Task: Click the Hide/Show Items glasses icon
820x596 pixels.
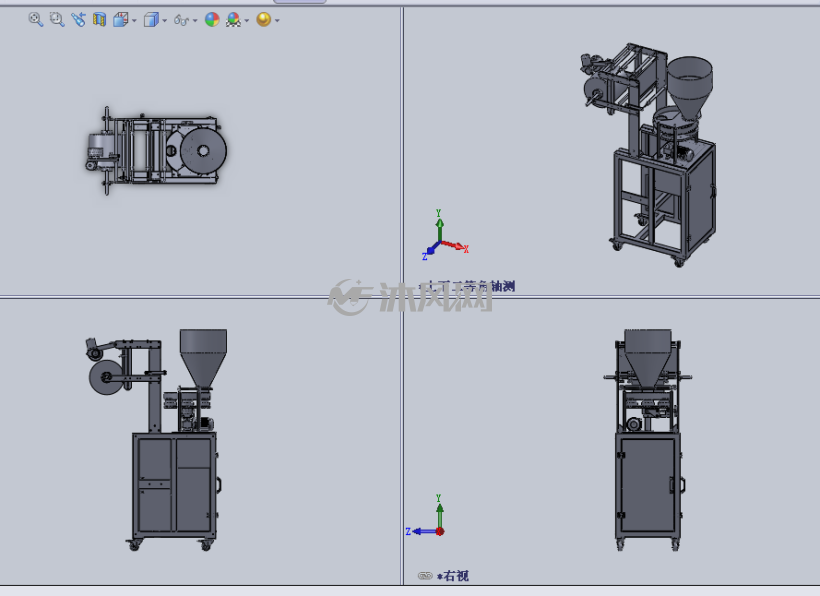Action: [x=181, y=20]
